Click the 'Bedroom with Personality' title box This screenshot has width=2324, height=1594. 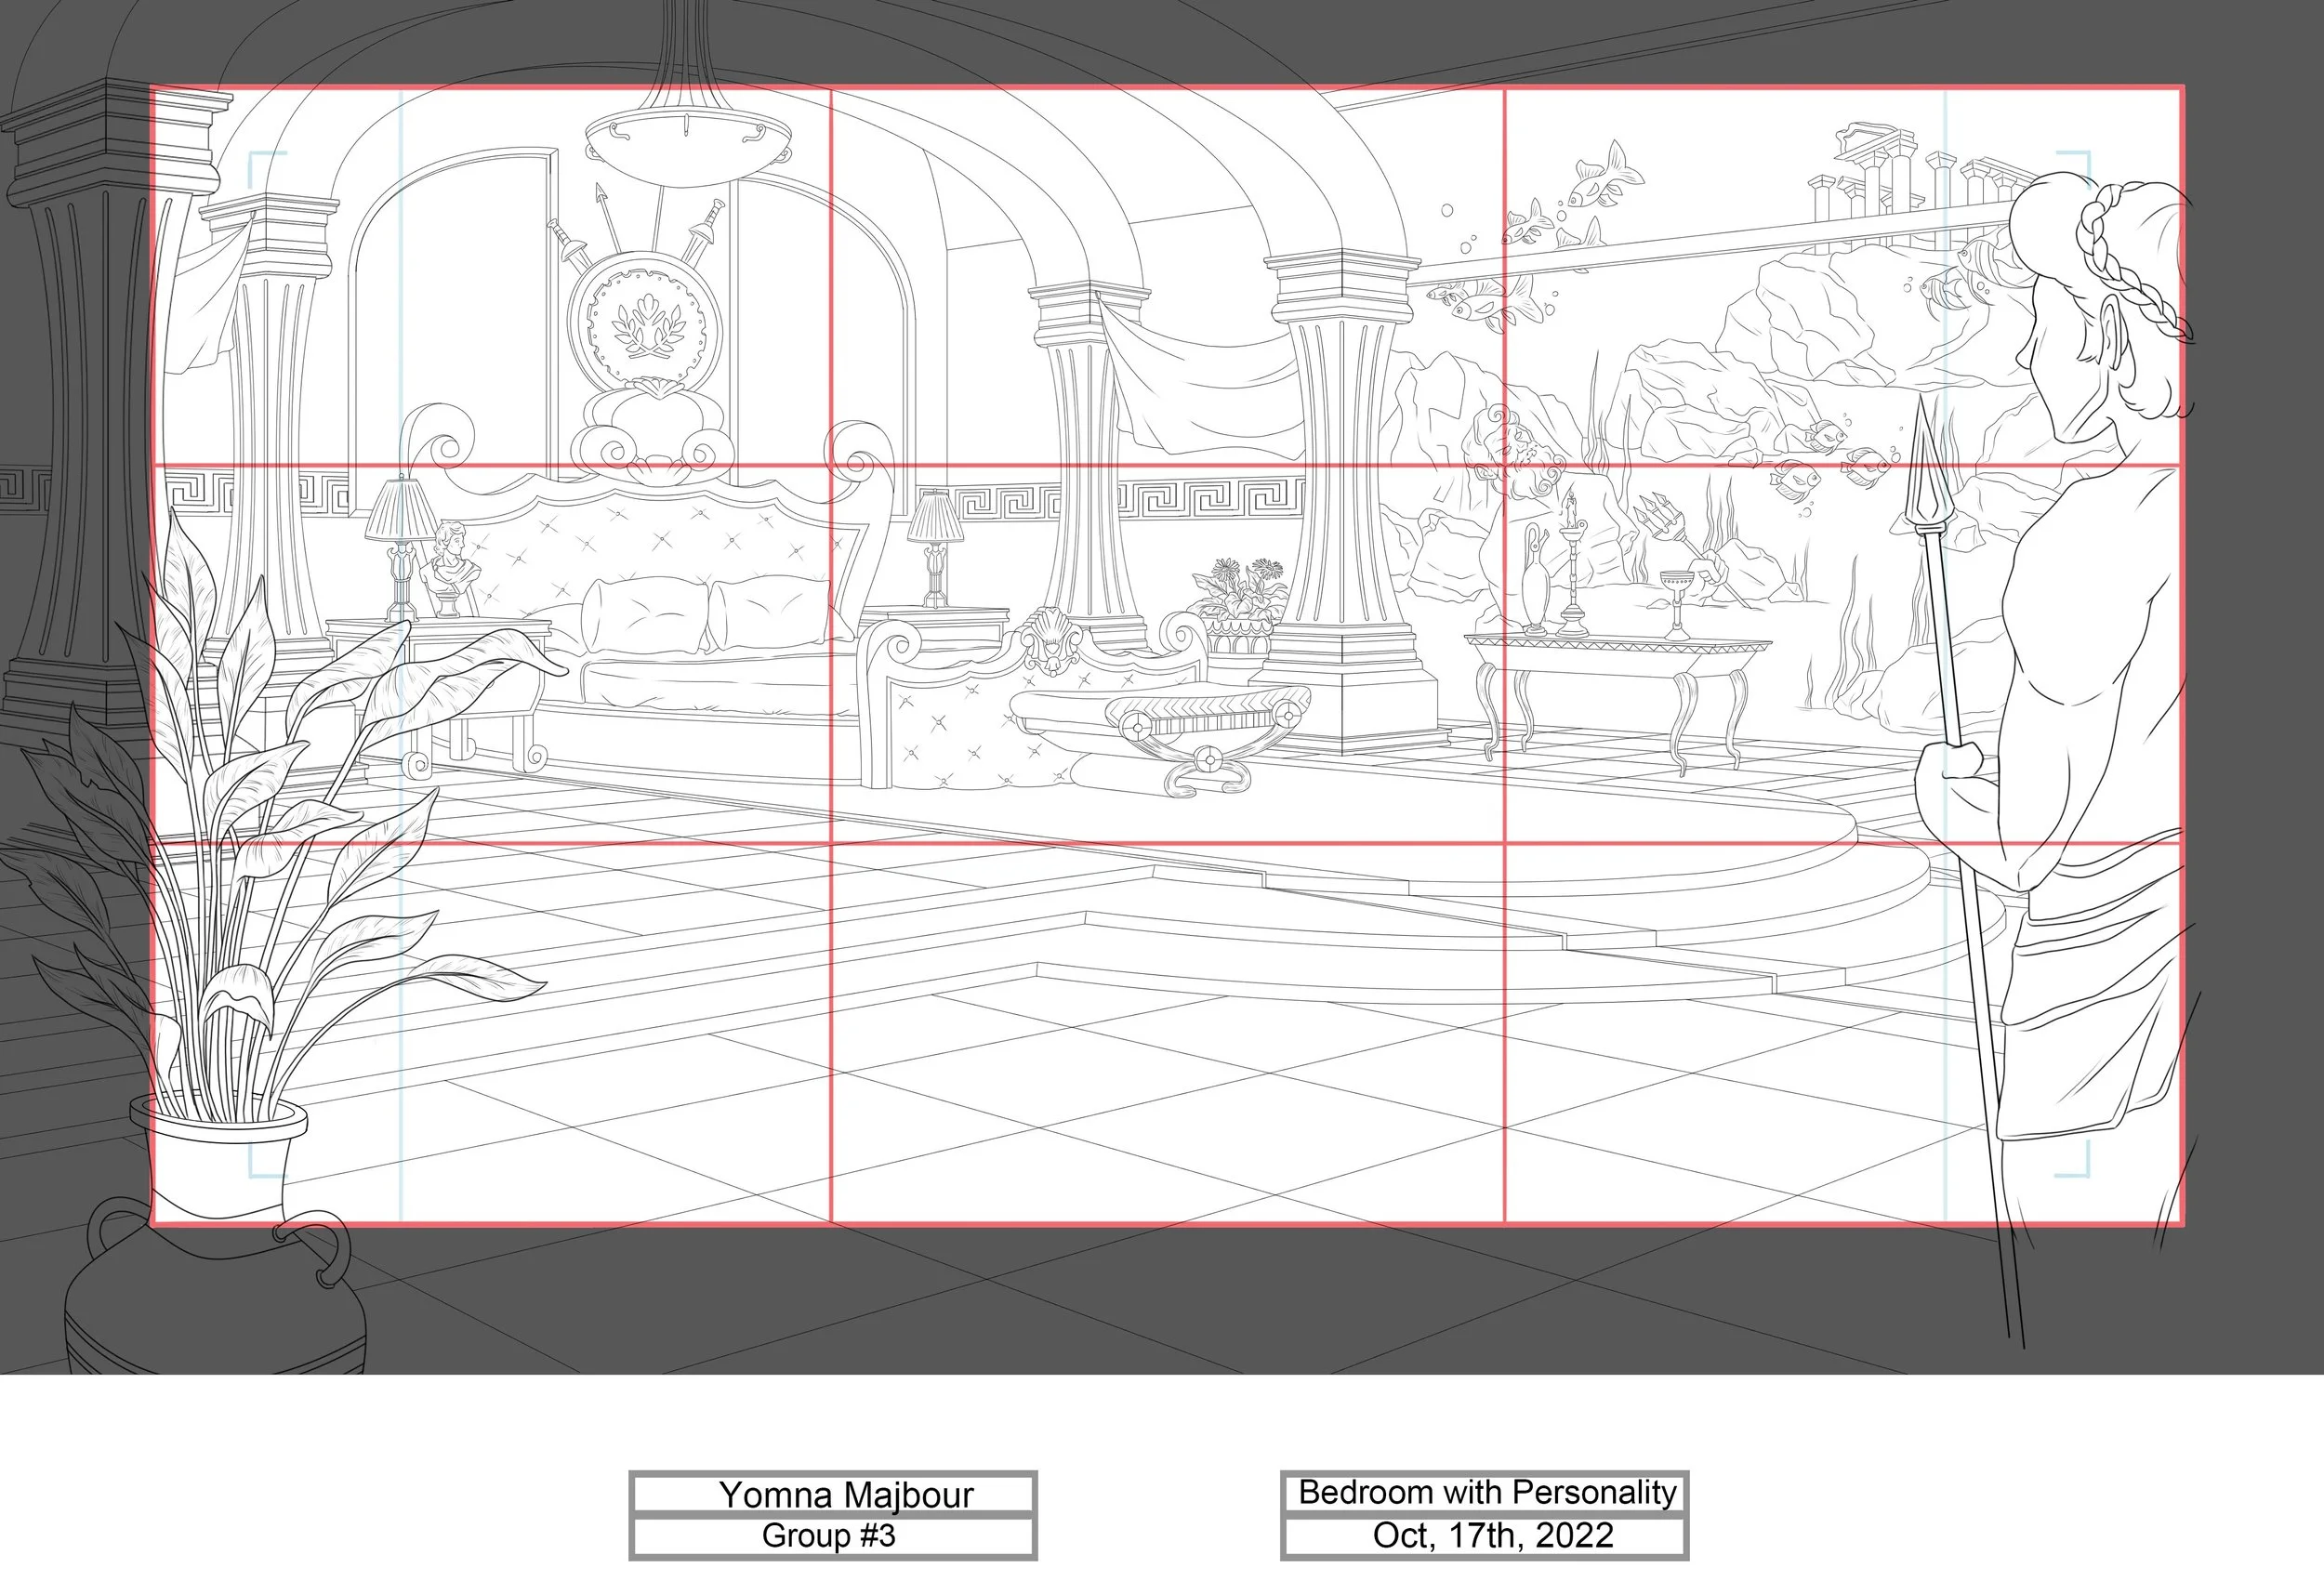[x=1484, y=1493]
